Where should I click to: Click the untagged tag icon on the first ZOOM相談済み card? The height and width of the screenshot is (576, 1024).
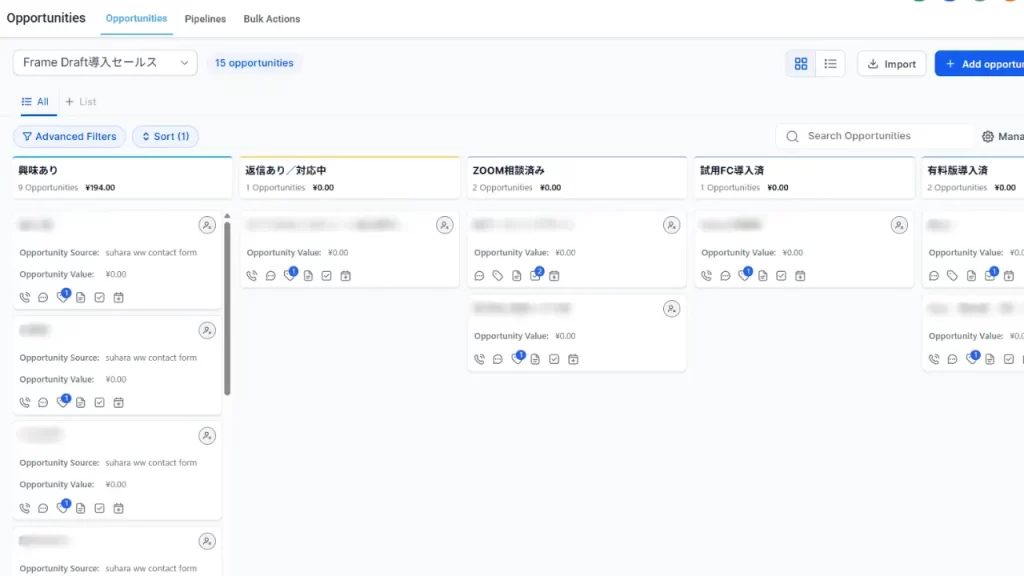tap(498, 276)
